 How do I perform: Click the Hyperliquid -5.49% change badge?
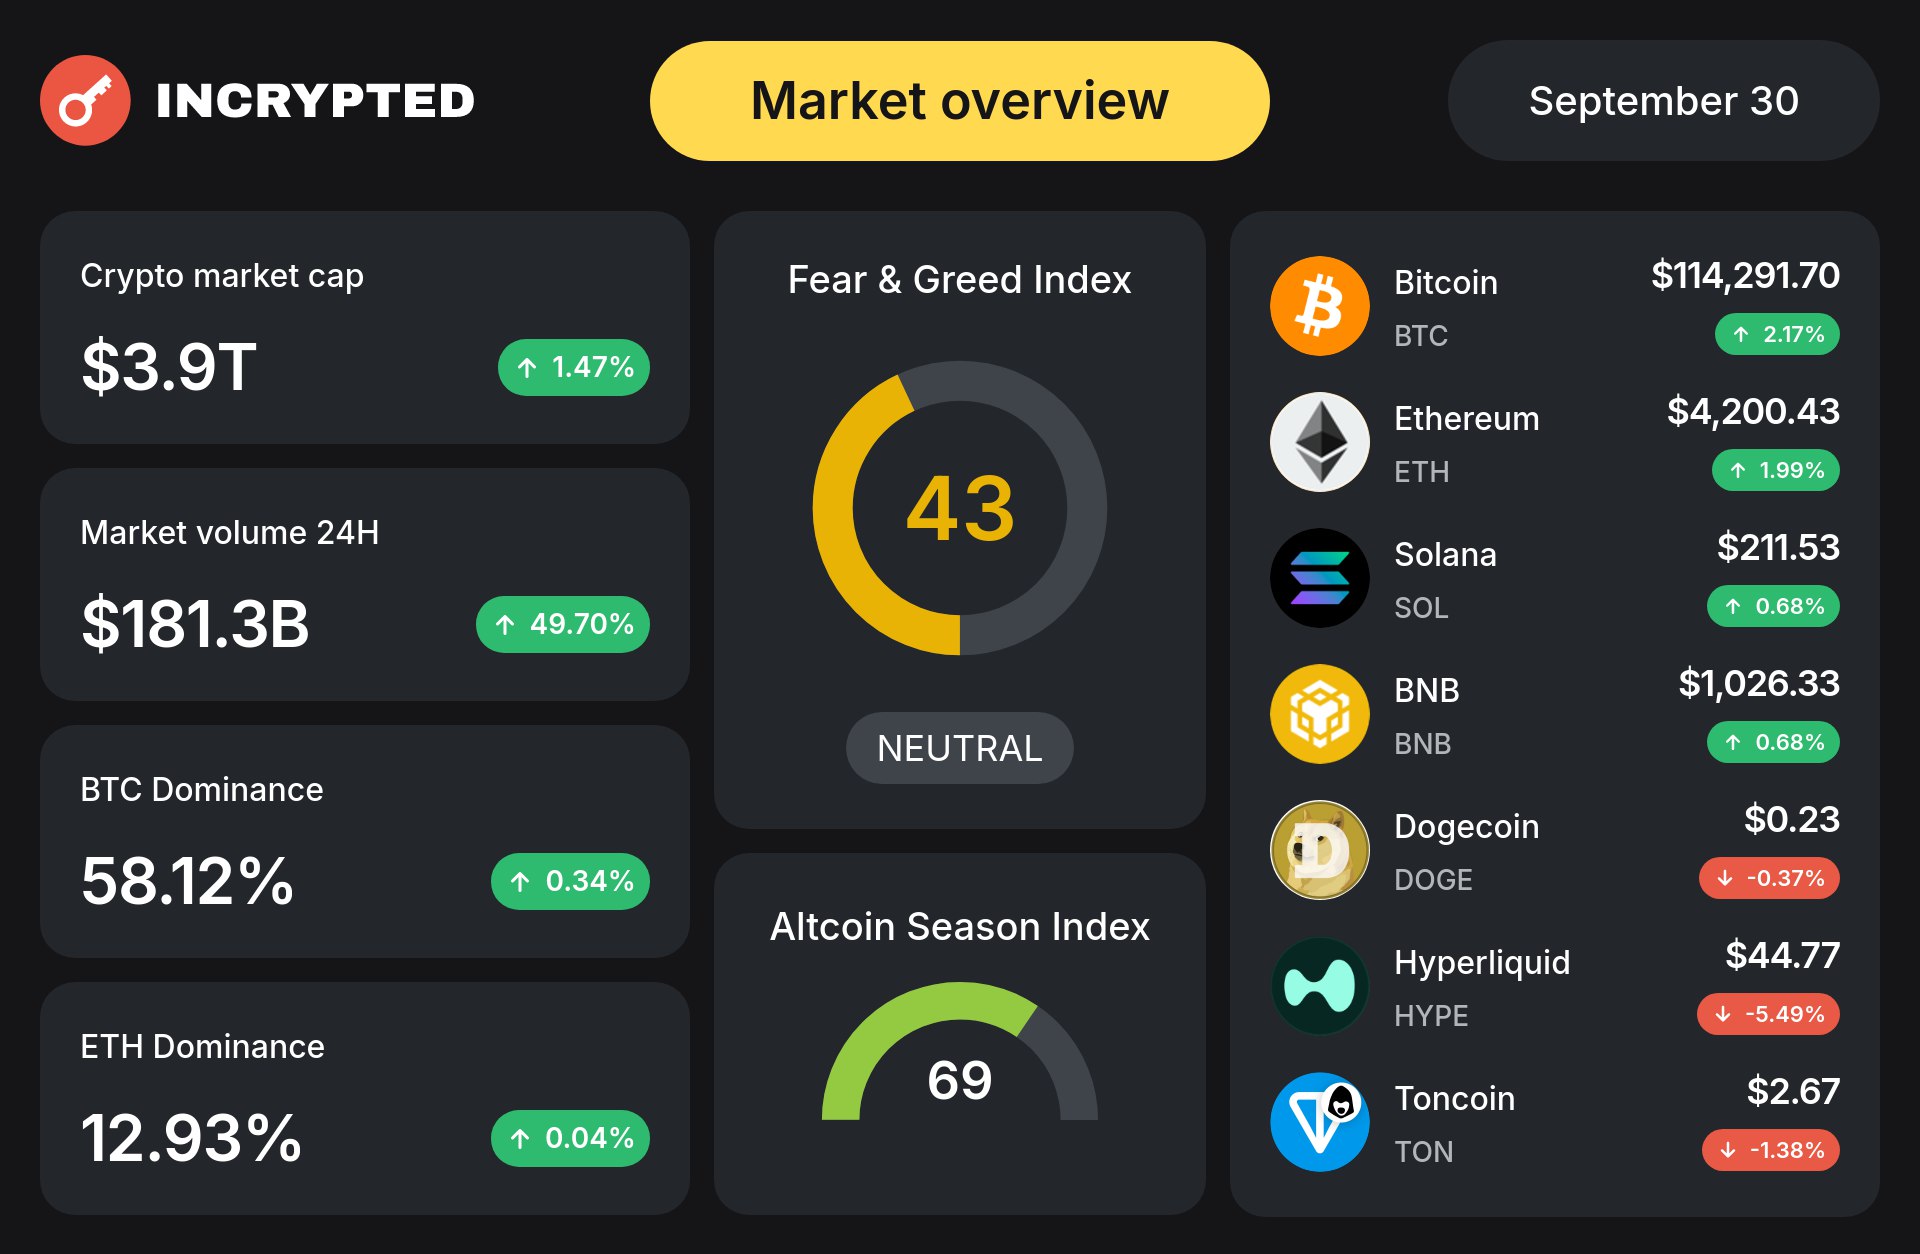click(x=1768, y=1014)
